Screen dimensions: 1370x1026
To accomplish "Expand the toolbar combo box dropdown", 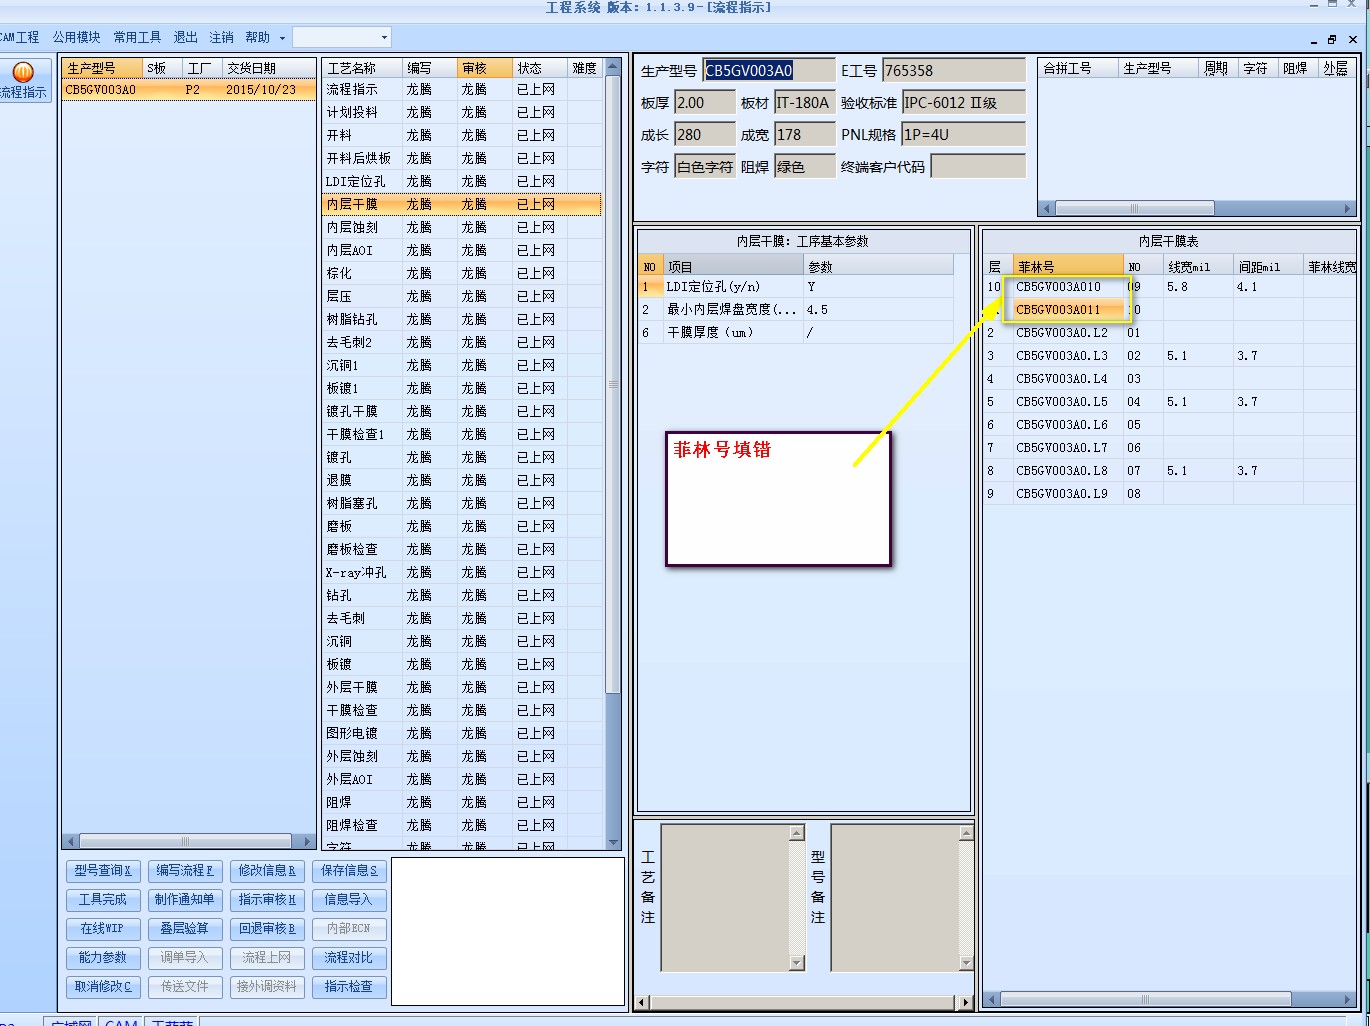I will [383, 38].
